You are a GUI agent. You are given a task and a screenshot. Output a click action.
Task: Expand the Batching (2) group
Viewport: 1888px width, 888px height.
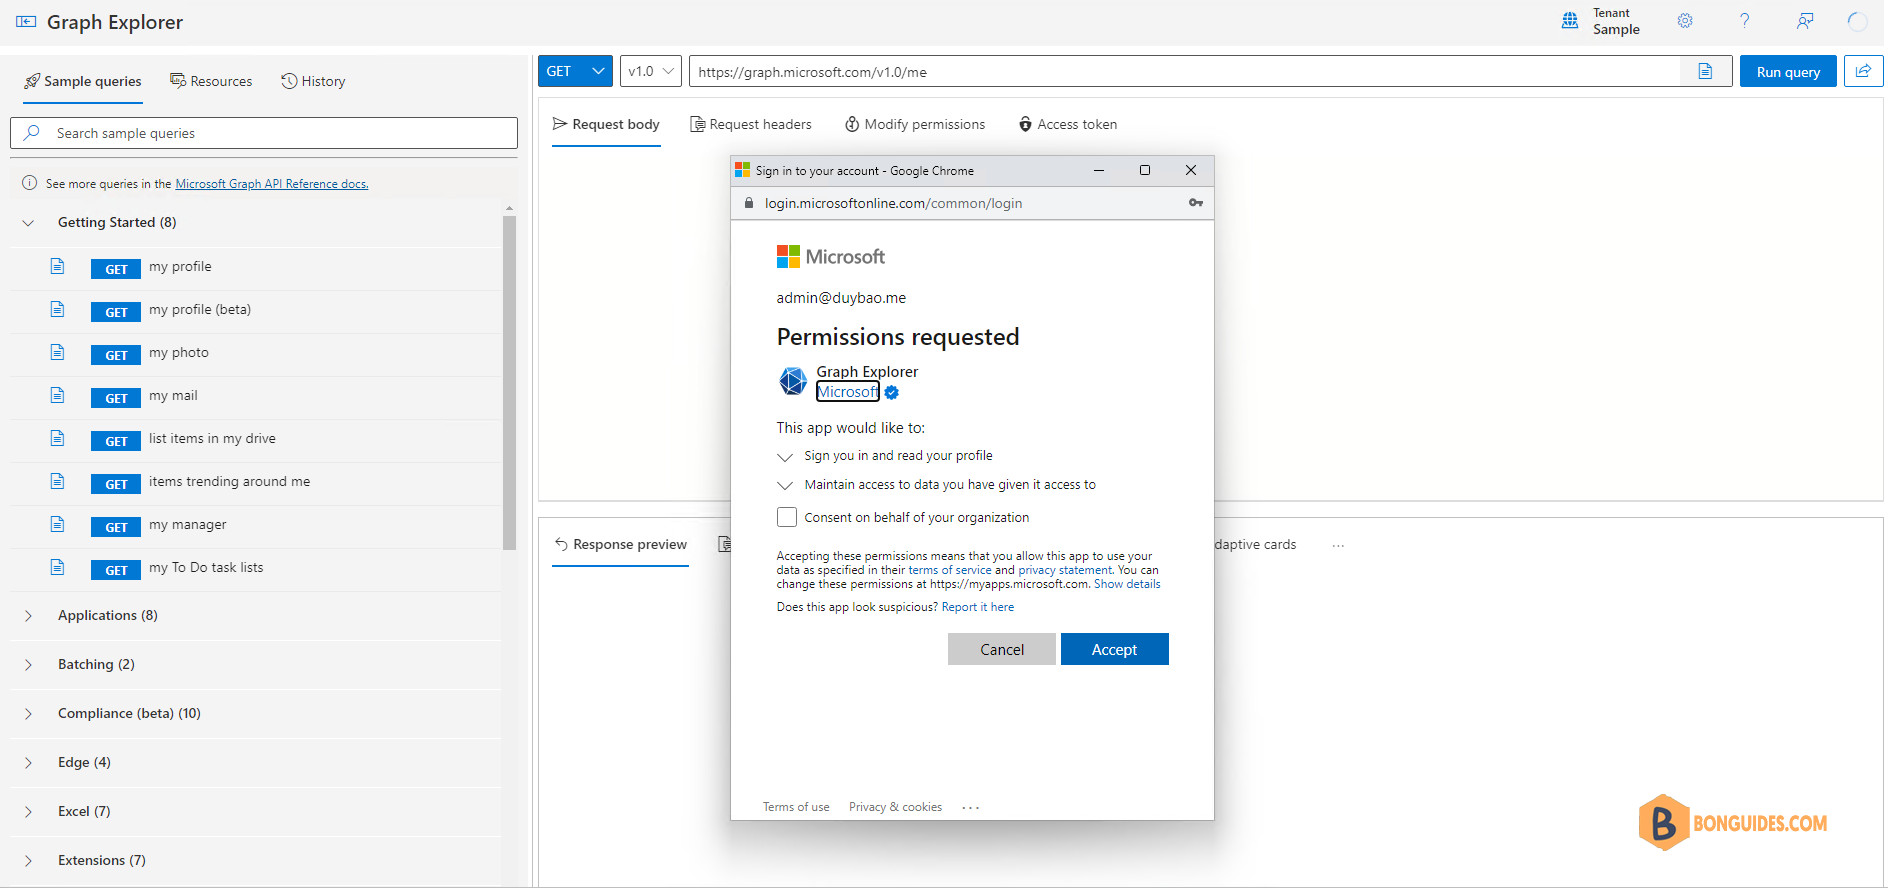click(28, 665)
